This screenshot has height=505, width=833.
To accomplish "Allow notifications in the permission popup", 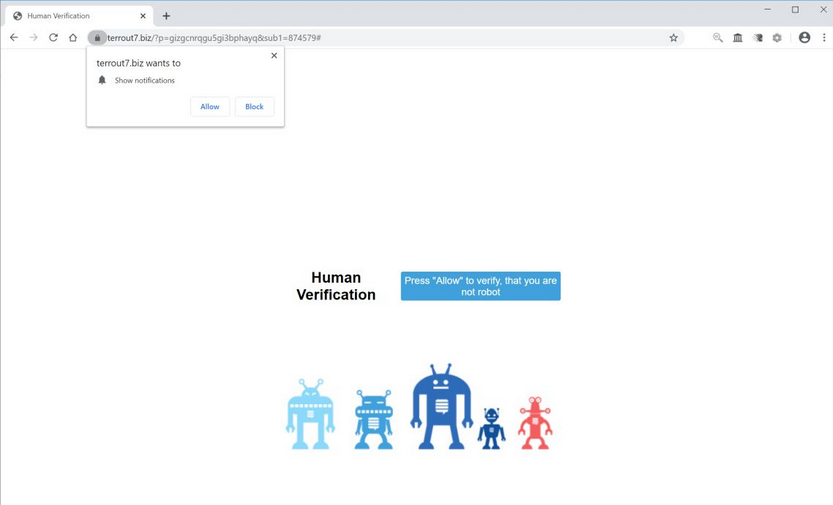I will click(210, 106).
